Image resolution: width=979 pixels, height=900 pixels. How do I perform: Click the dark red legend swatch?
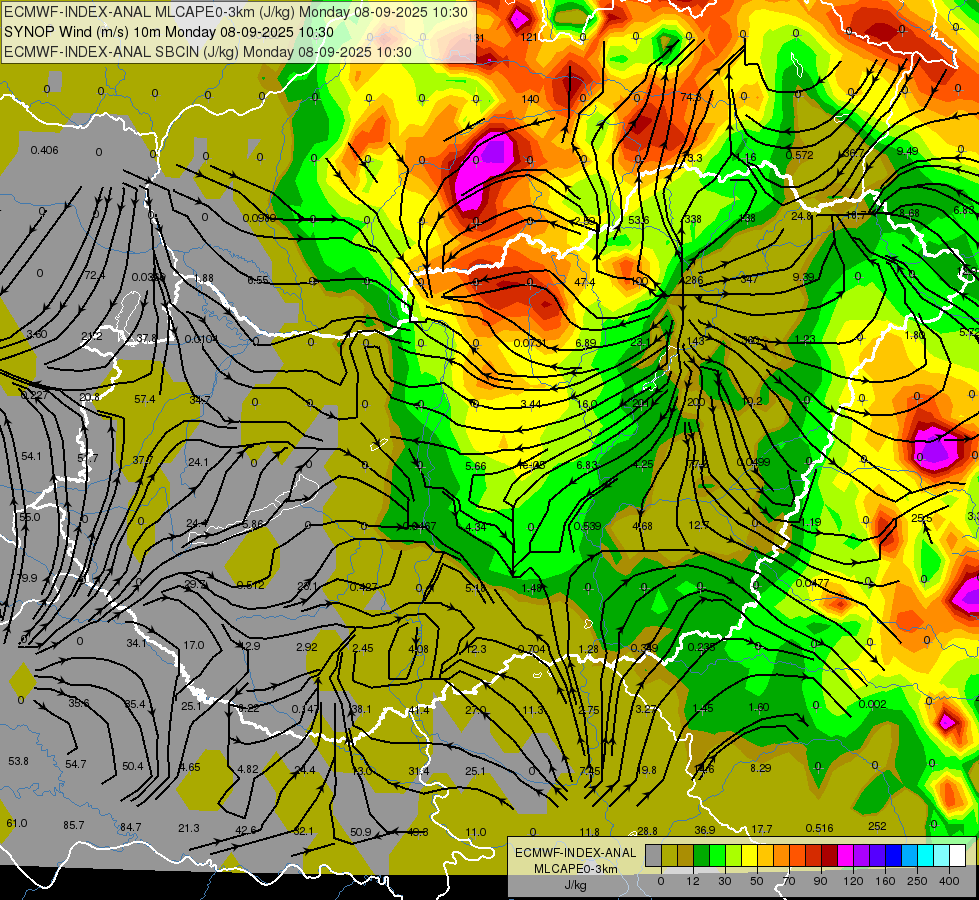830,855
